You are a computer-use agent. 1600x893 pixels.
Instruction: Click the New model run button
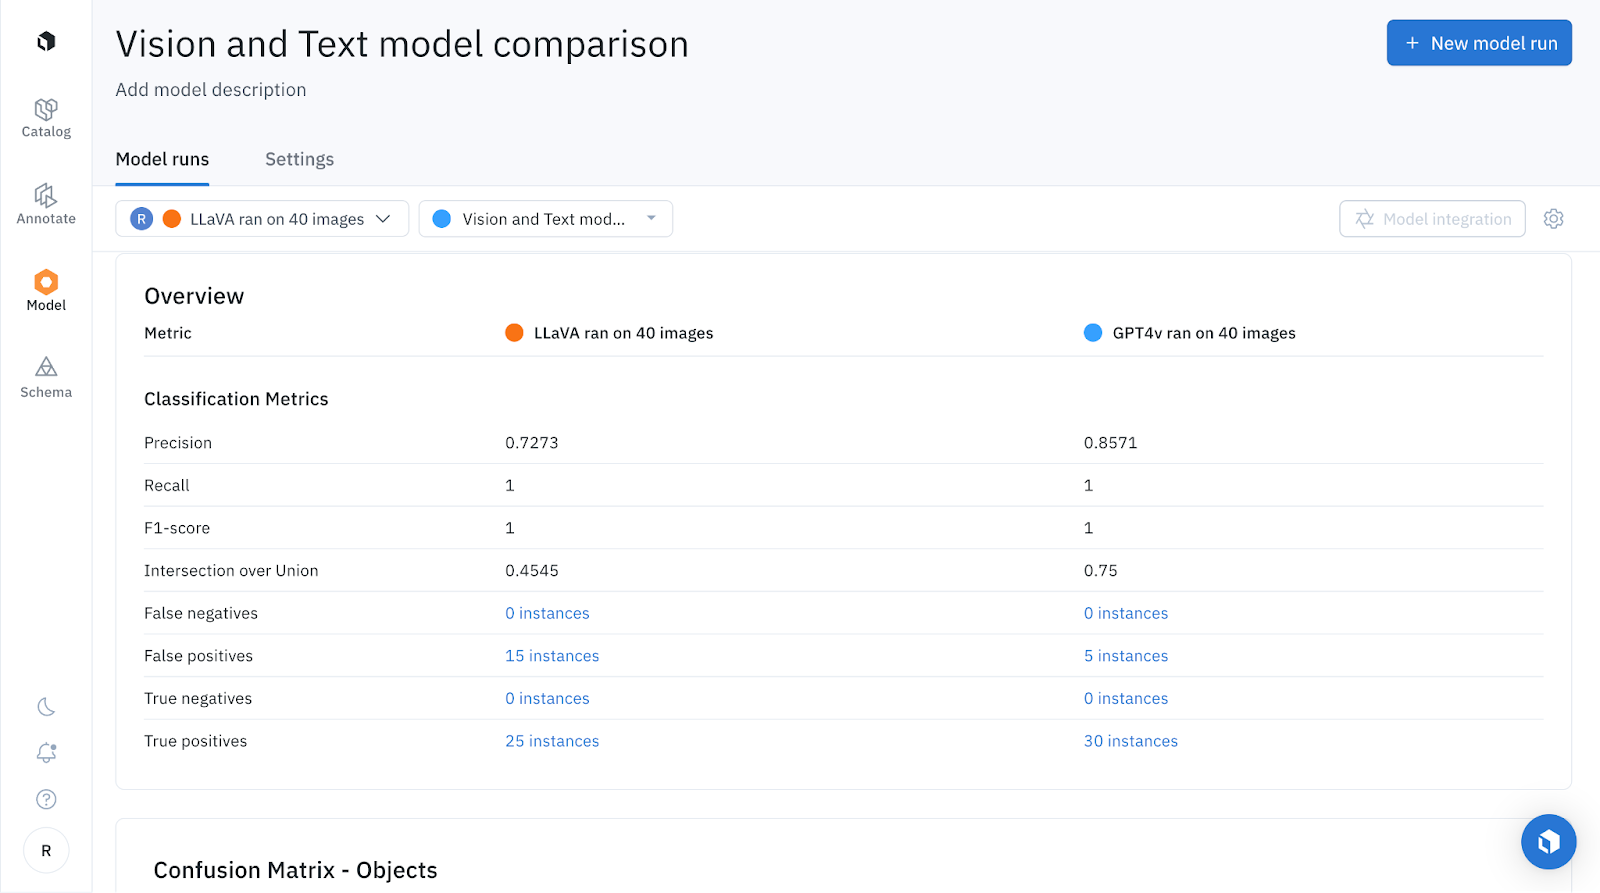click(x=1479, y=43)
